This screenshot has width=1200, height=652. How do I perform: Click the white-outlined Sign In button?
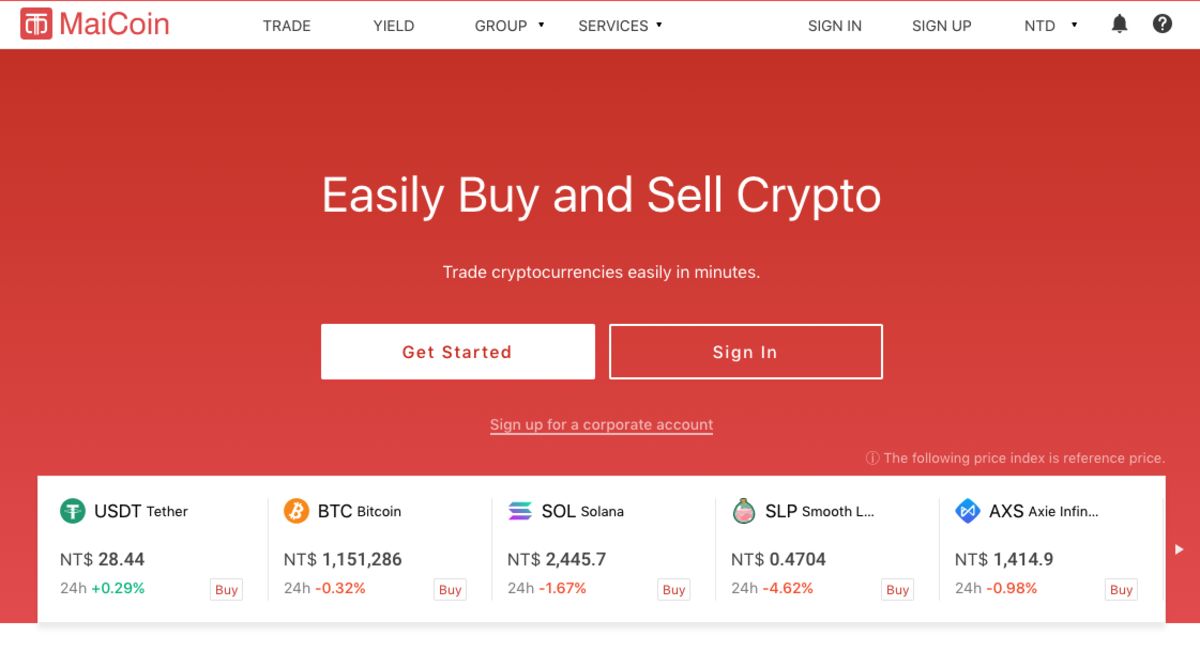point(745,351)
